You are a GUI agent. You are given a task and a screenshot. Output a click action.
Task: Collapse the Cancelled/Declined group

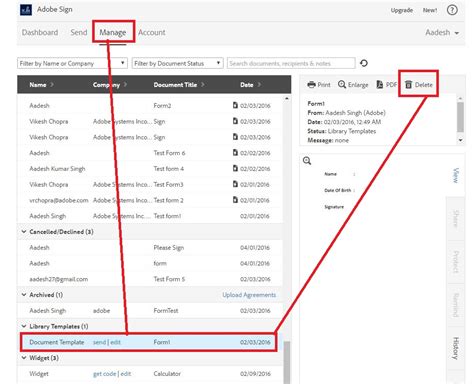point(24,232)
